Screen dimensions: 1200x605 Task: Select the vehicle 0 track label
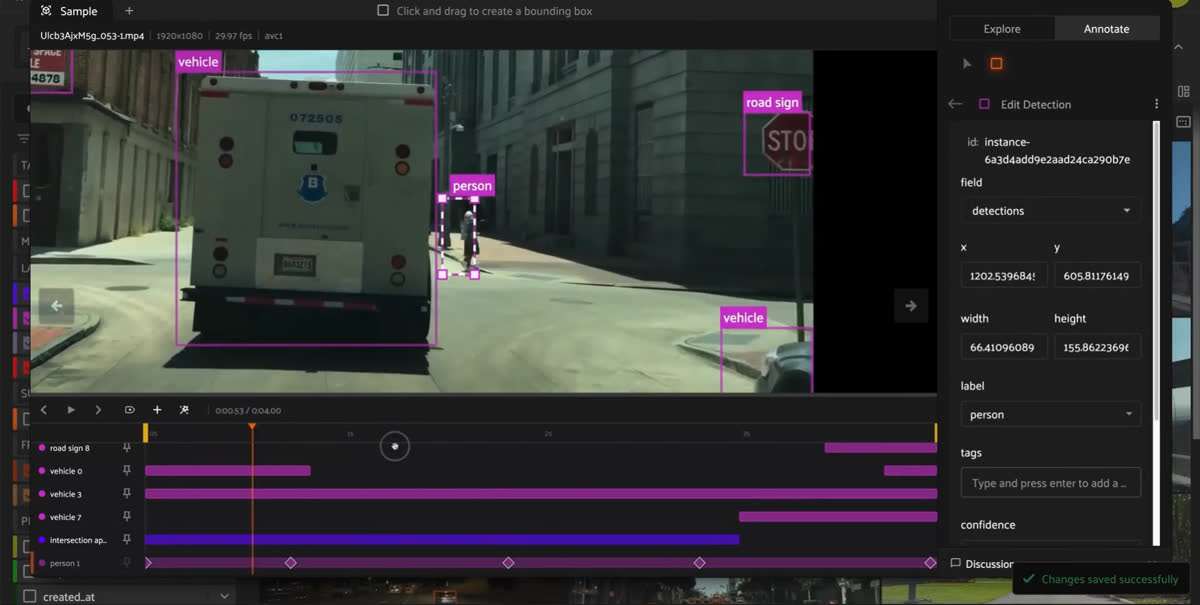coord(66,471)
